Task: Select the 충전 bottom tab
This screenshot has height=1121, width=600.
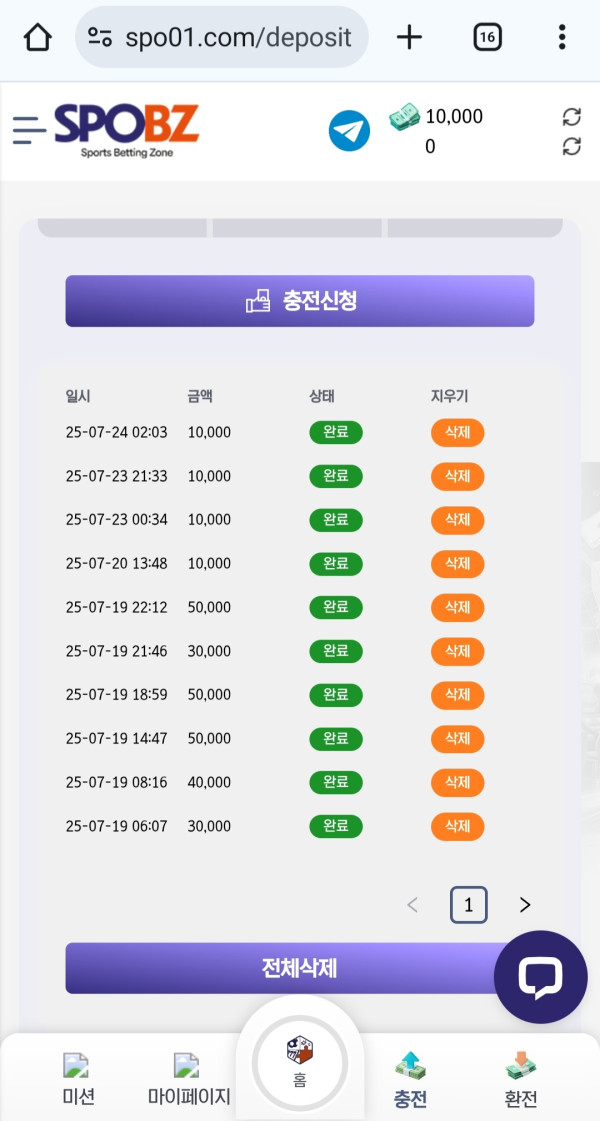Action: 410,1080
